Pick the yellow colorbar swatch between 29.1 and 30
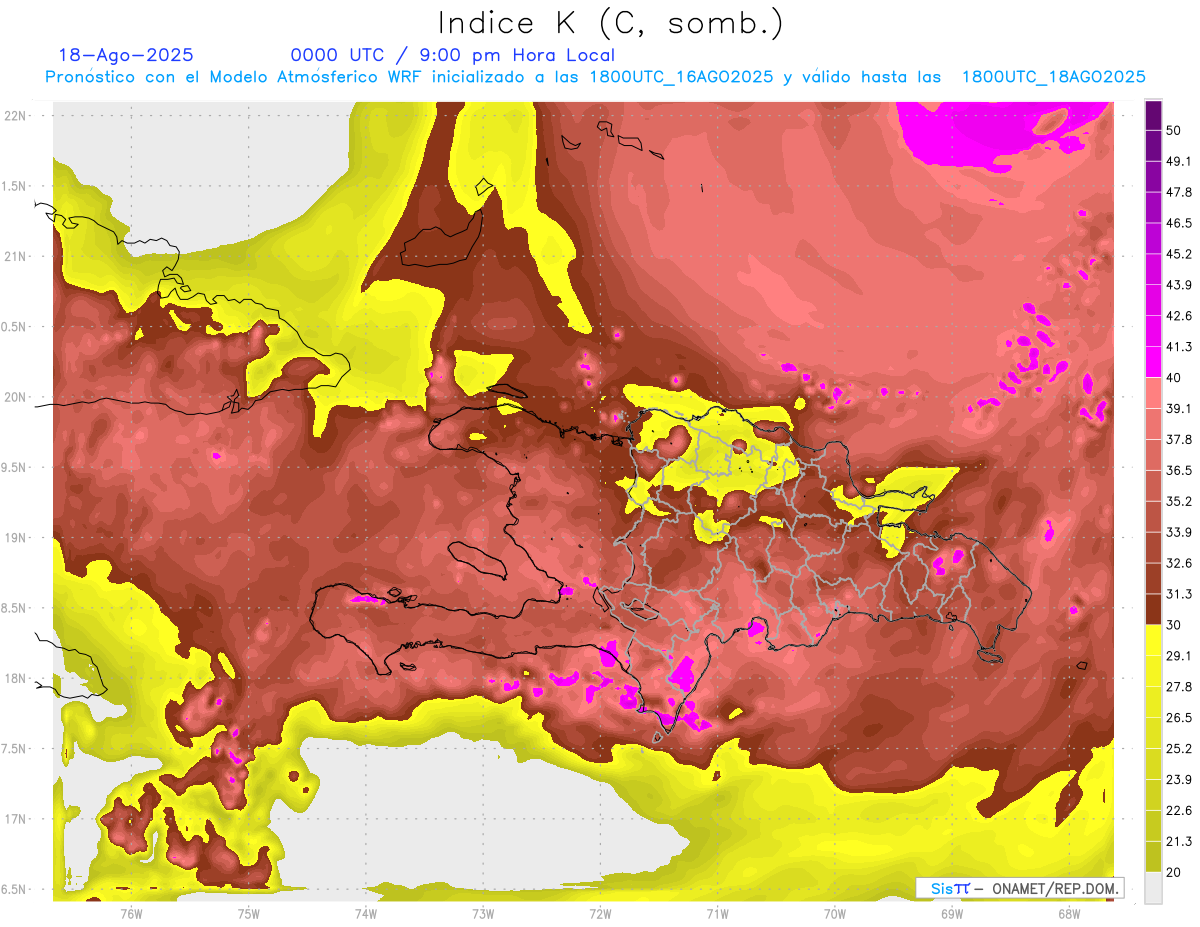Image resolution: width=1200 pixels, height=927 pixels. click(x=1153, y=640)
